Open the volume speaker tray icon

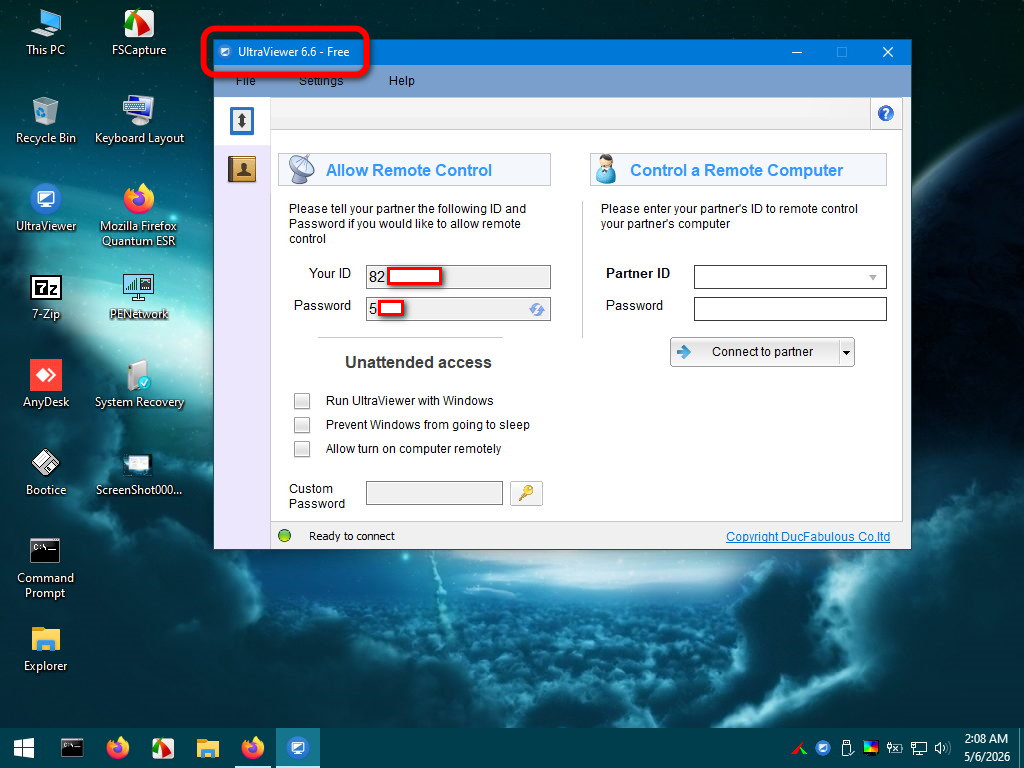click(x=942, y=748)
